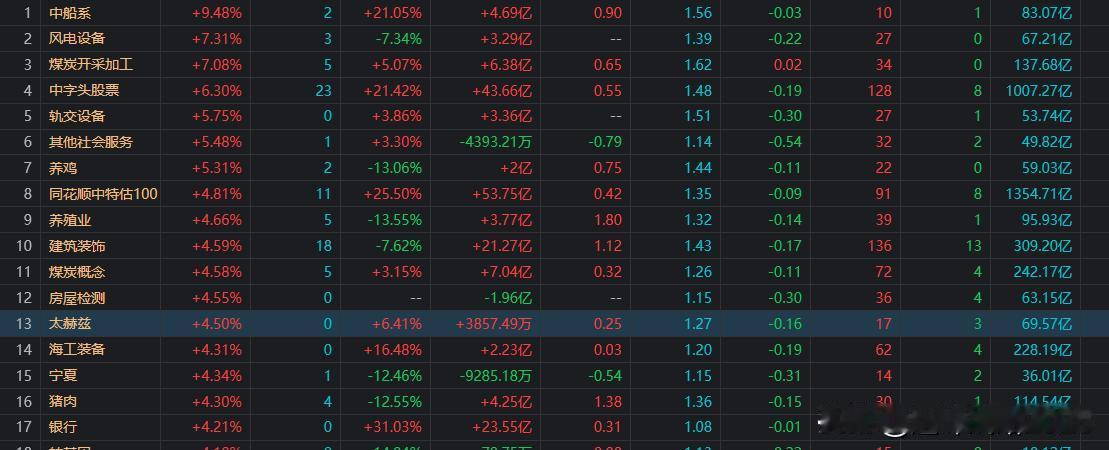The image size is (1109, 450).
Task: Select the 1007.27亿 turnover value
Action: coord(1039,90)
